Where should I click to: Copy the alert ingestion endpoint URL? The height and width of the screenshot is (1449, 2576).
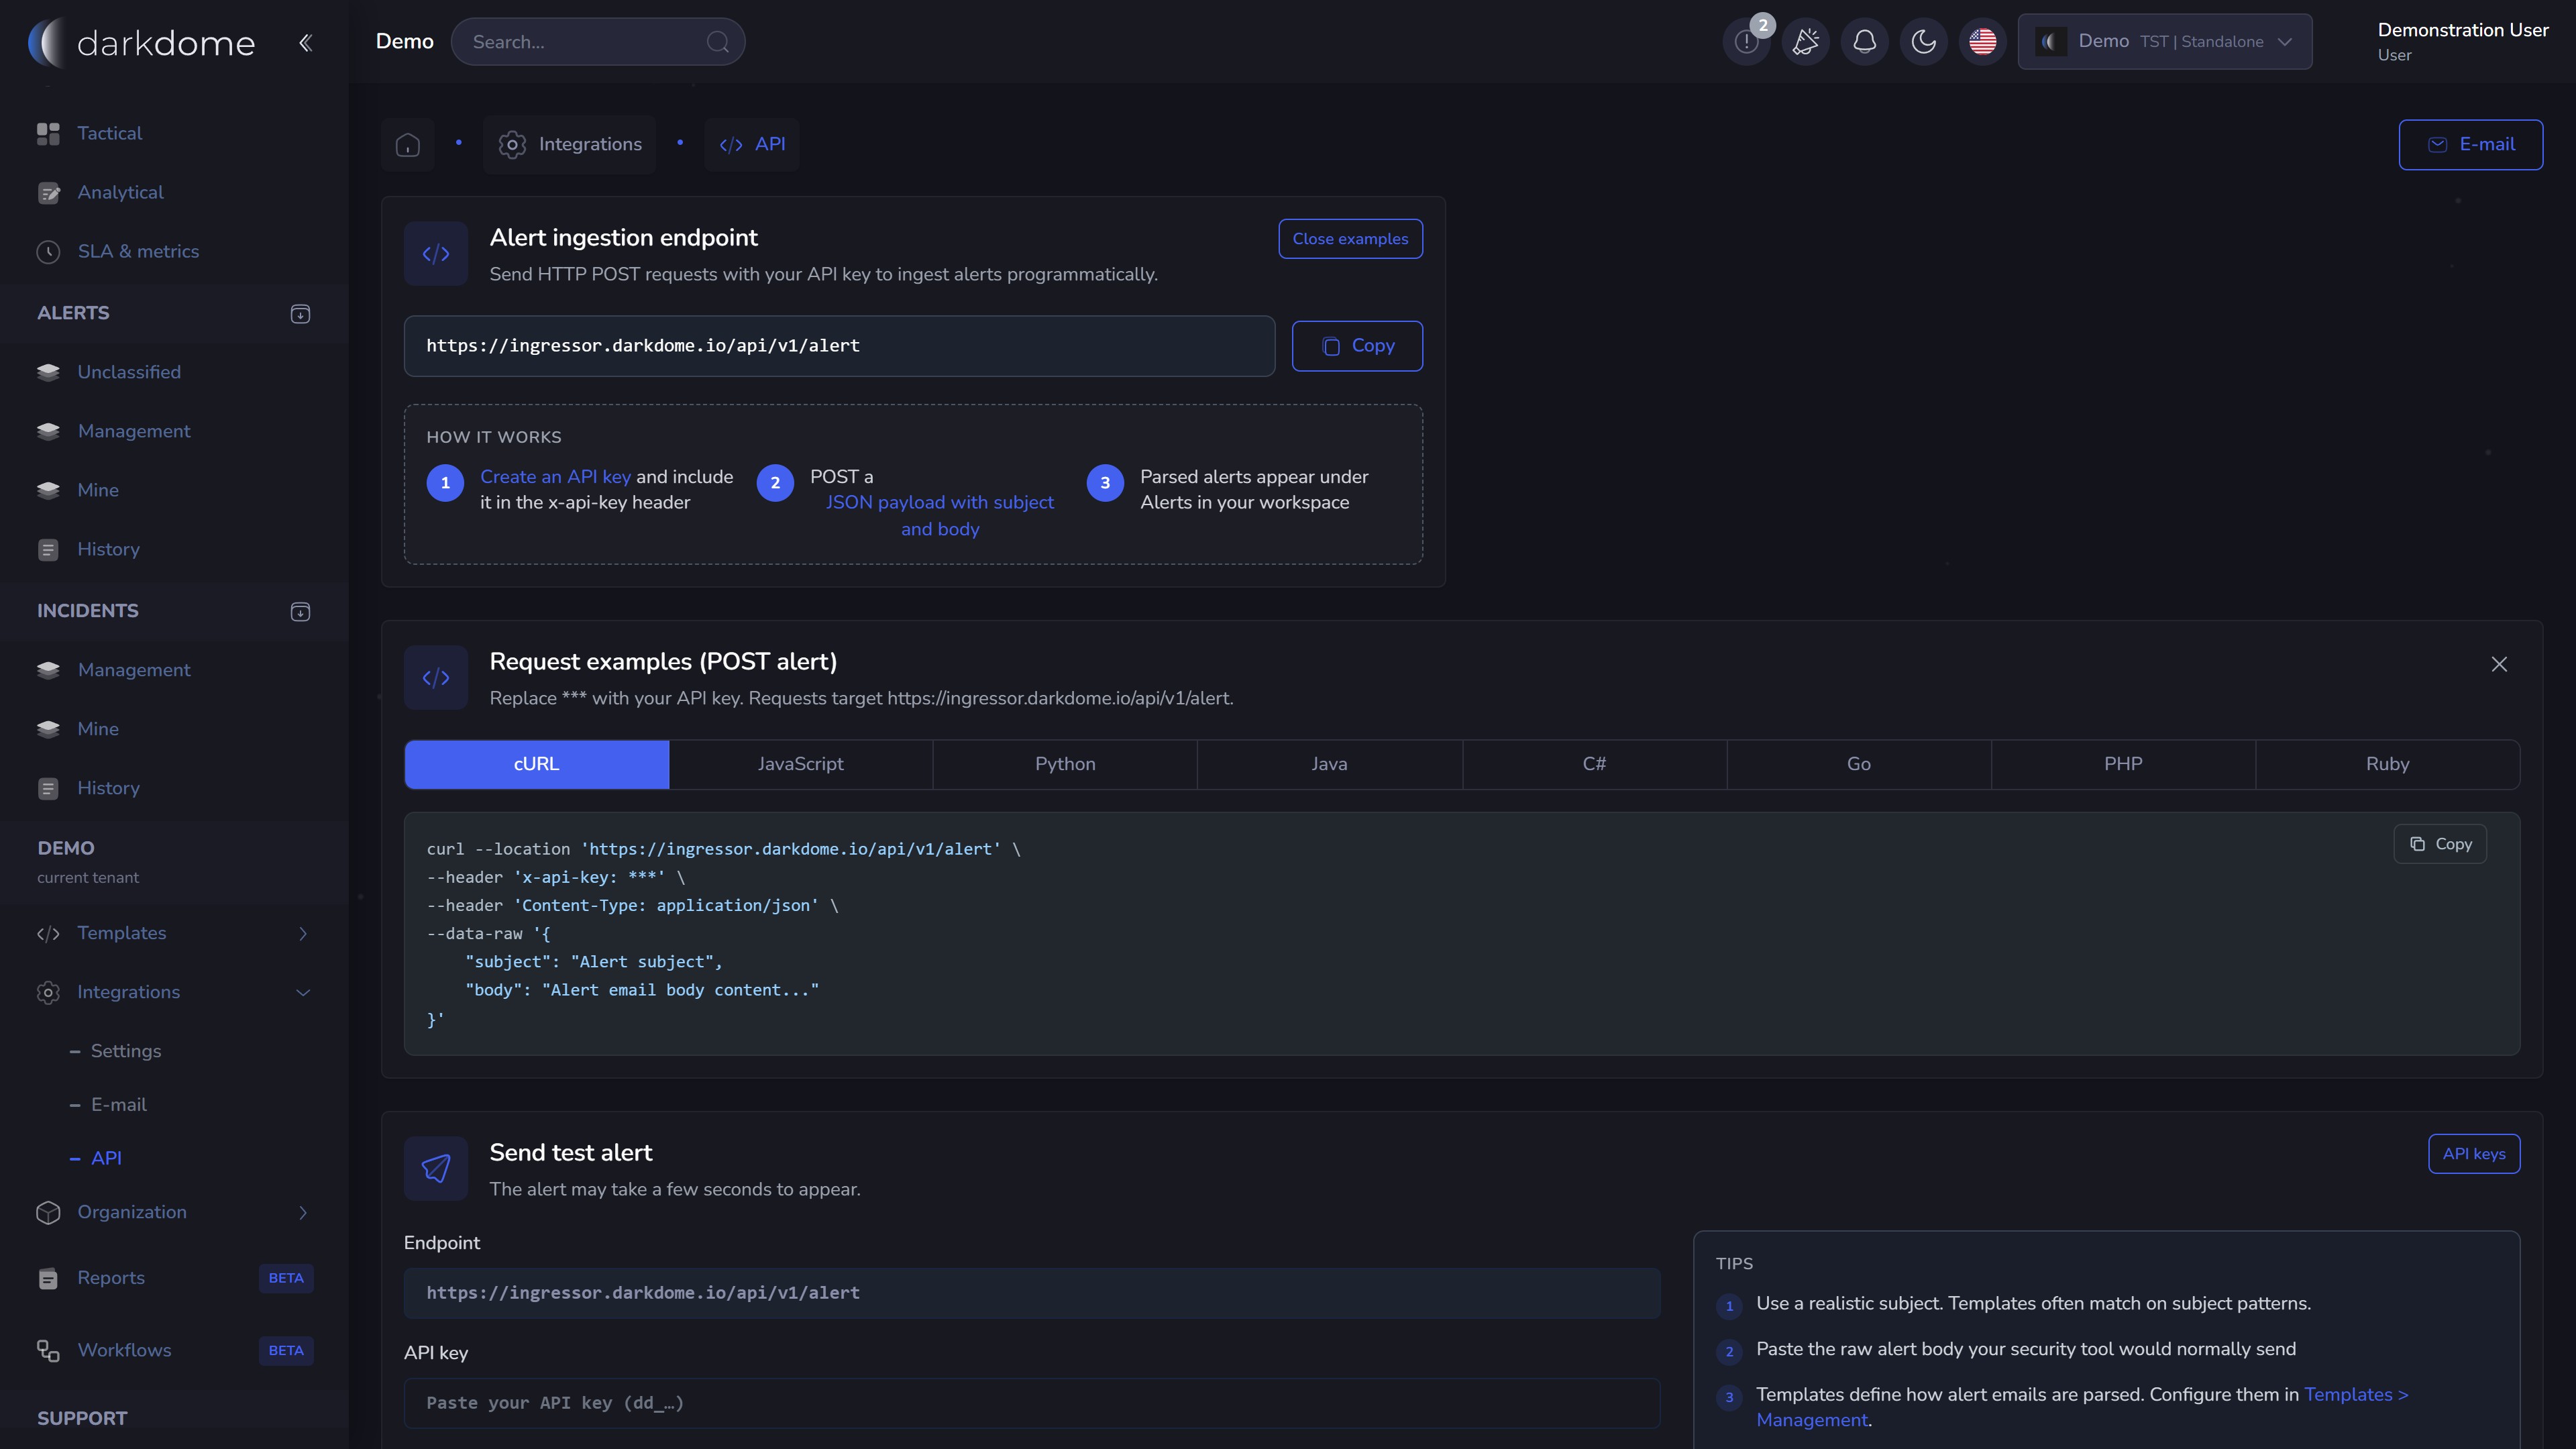(x=1357, y=346)
